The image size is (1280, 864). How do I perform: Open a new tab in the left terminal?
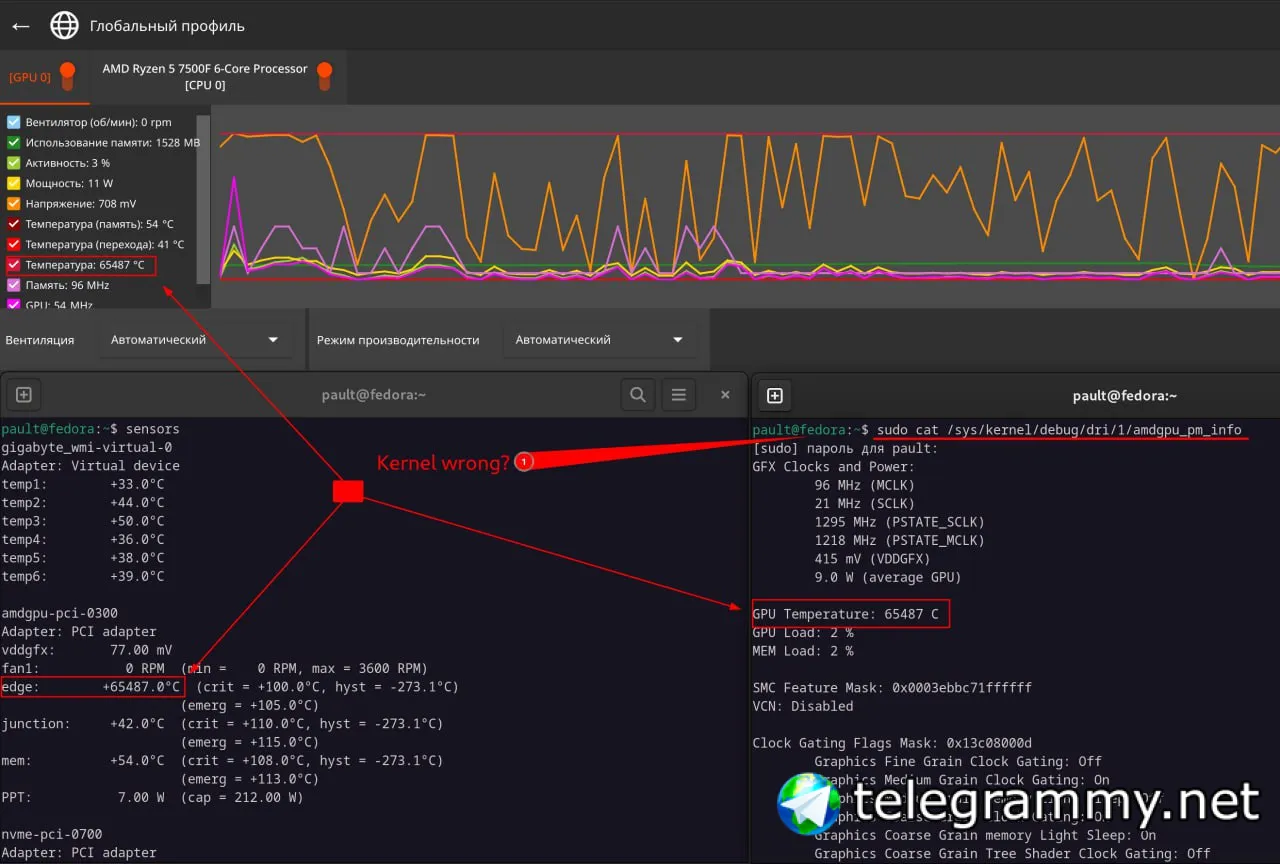click(25, 395)
